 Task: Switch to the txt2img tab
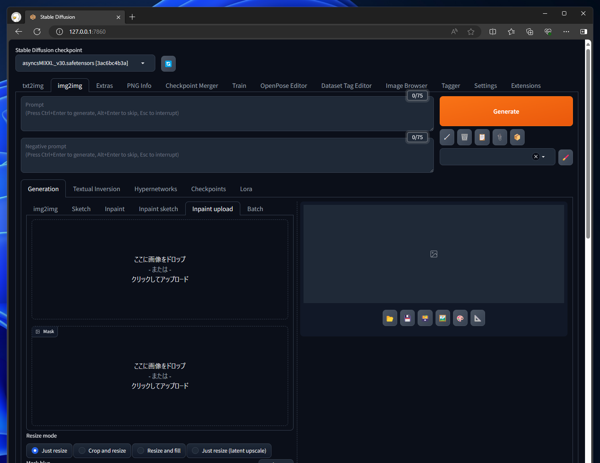coord(33,86)
